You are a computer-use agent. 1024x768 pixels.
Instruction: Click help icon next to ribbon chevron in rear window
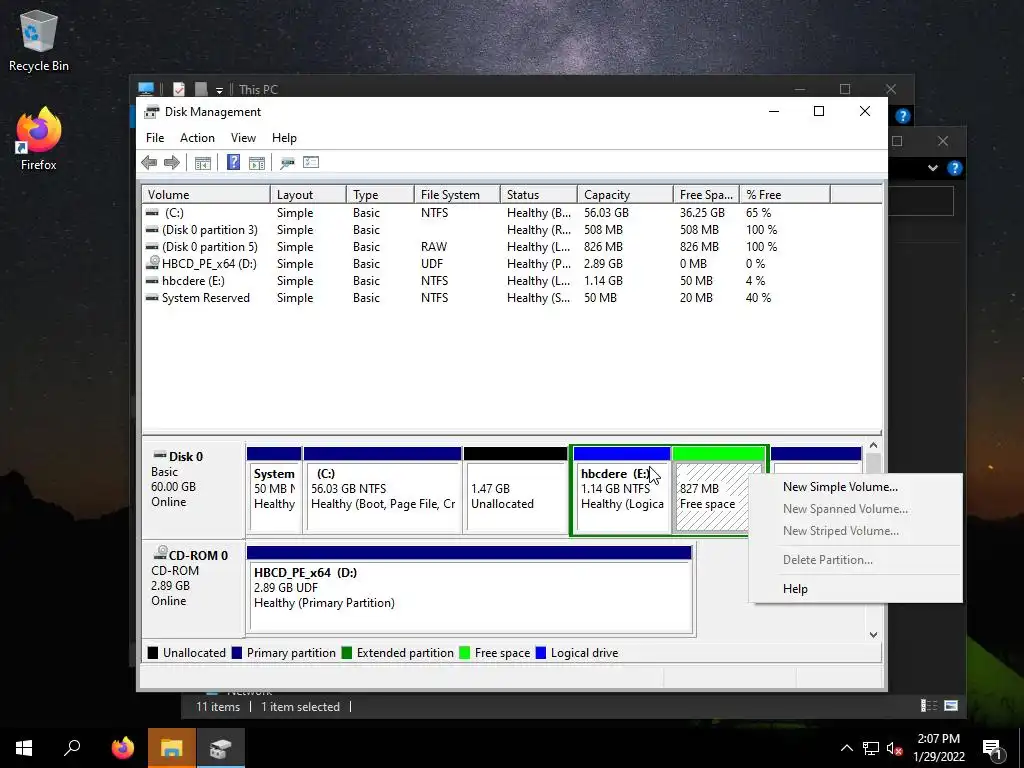(954, 168)
